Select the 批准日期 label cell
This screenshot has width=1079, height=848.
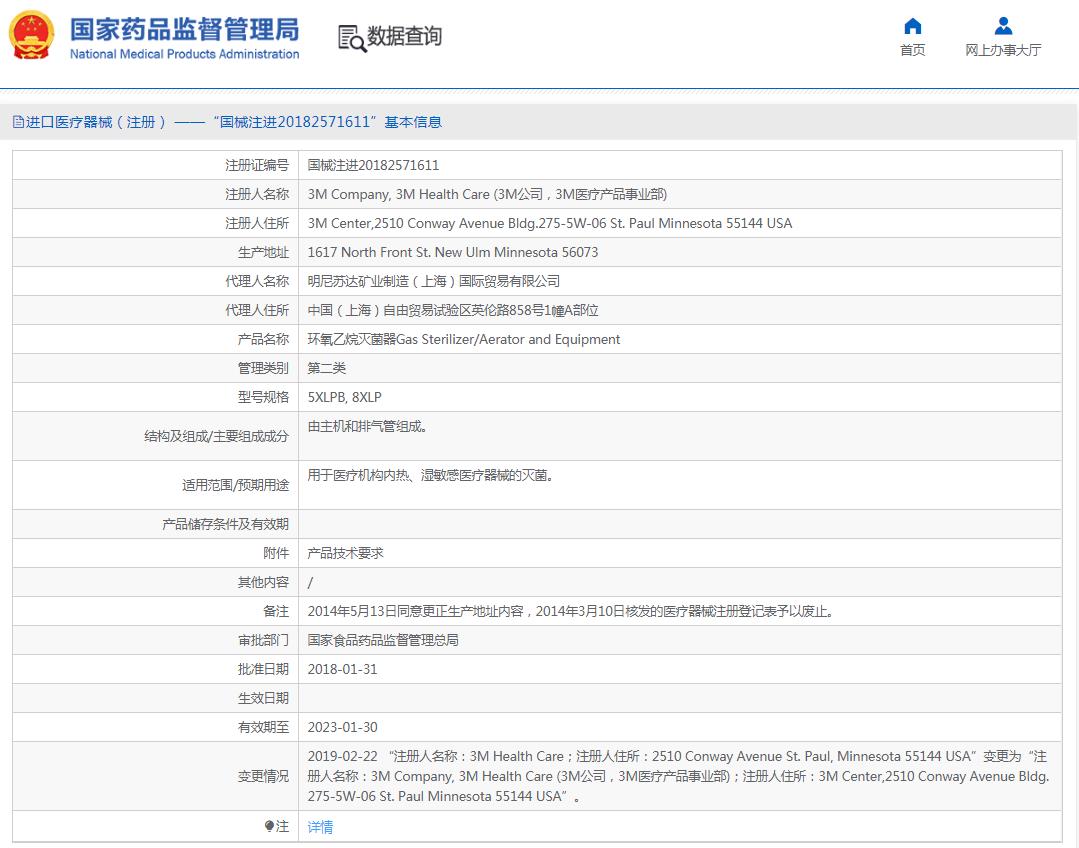(156, 668)
